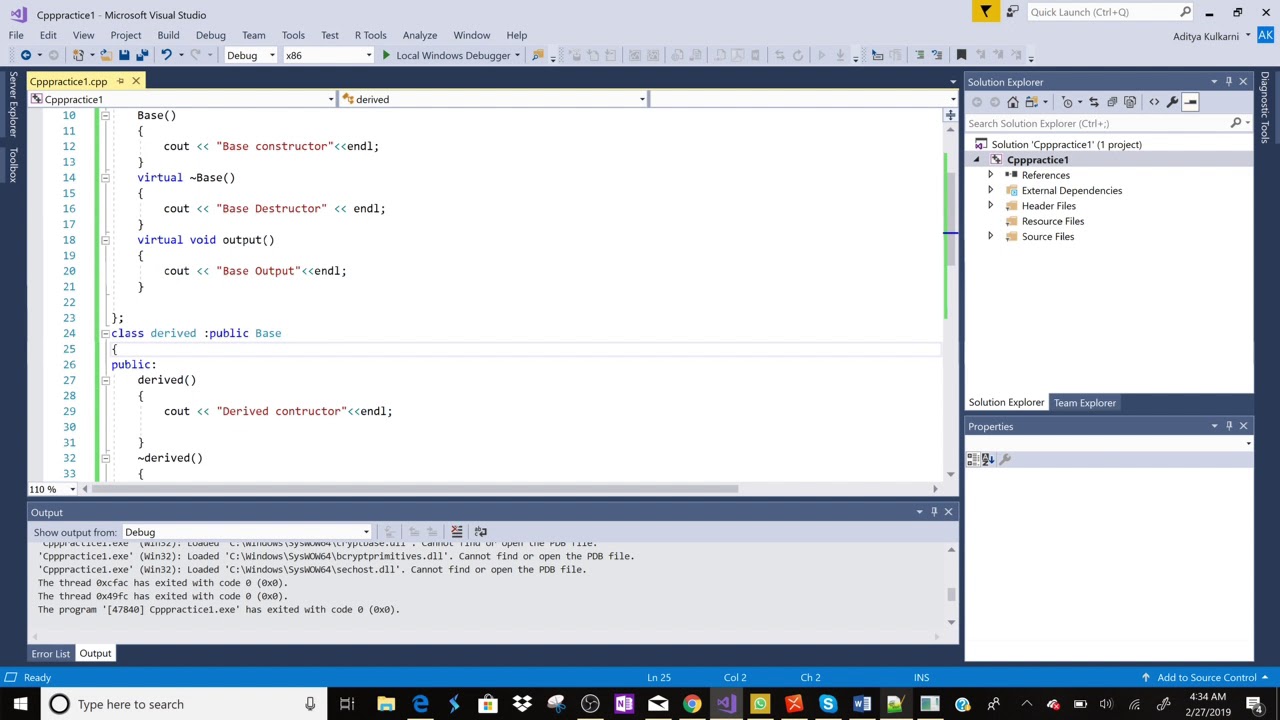Screen dimensions: 1280x720
Task: Expand the External Dependencies node
Action: click(x=991, y=190)
